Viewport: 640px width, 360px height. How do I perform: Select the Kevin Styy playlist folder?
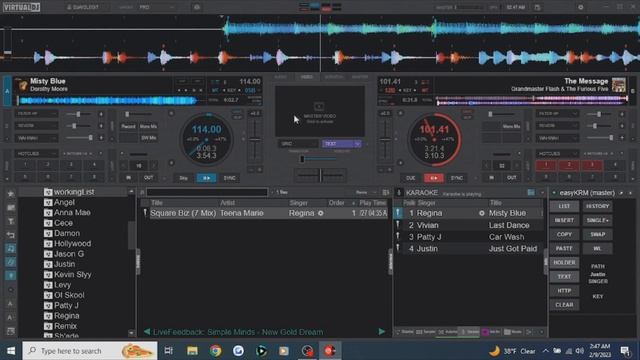(x=72, y=275)
